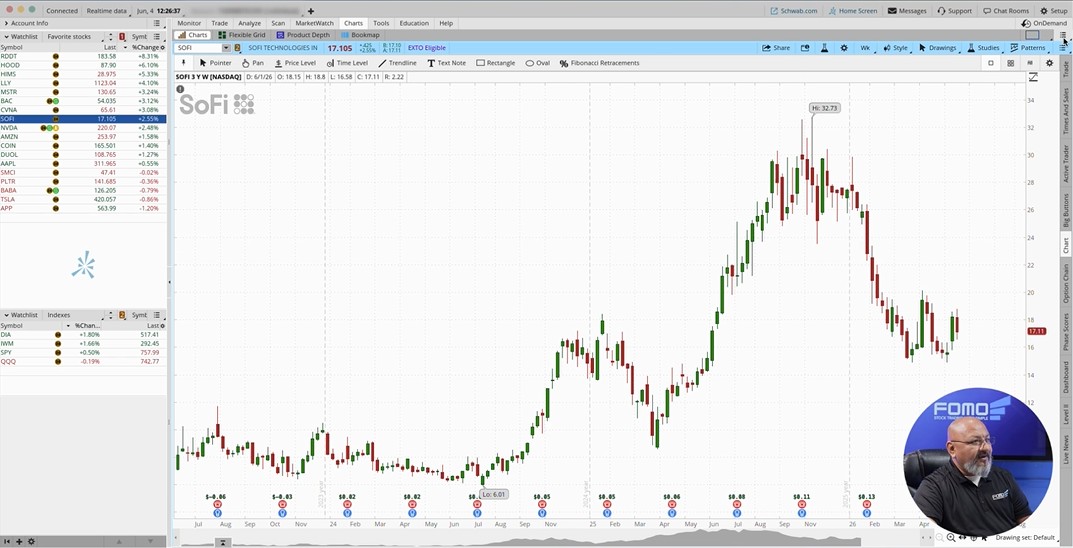Open the Times And Sales side tab

pyautogui.click(x=1065, y=111)
